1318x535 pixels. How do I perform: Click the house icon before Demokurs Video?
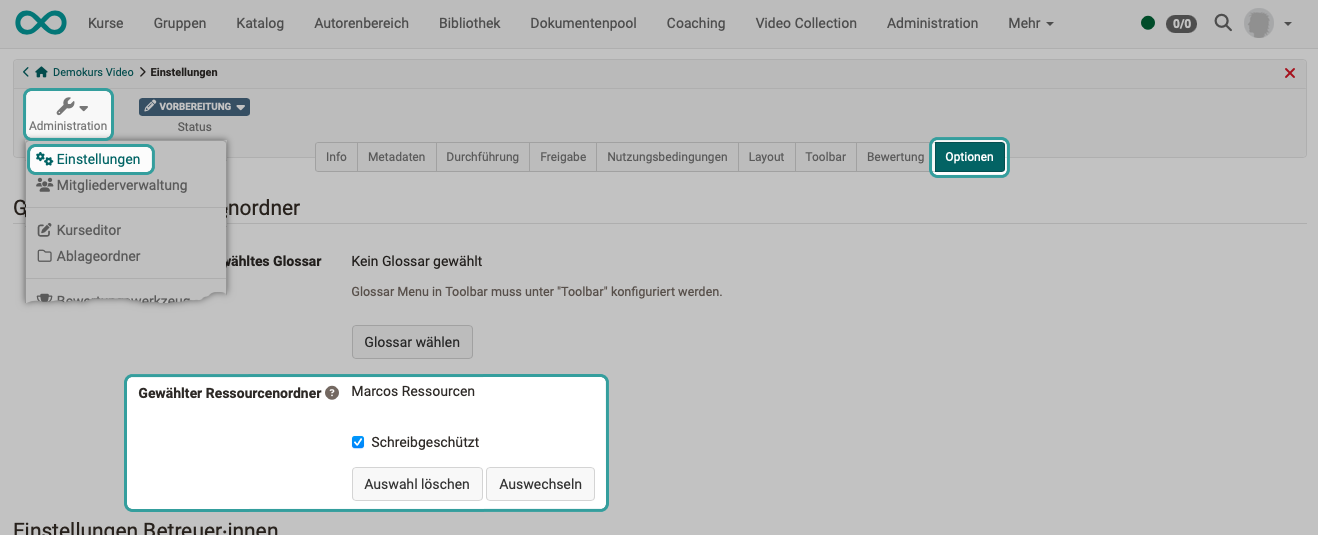[41, 72]
